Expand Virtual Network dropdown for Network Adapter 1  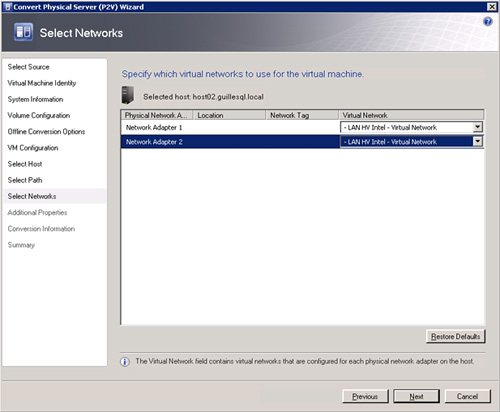pos(478,127)
